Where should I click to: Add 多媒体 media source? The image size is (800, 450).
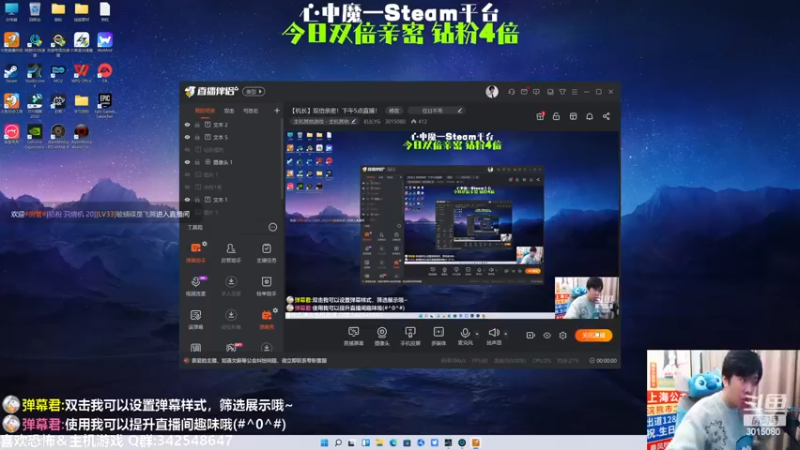pos(438,336)
